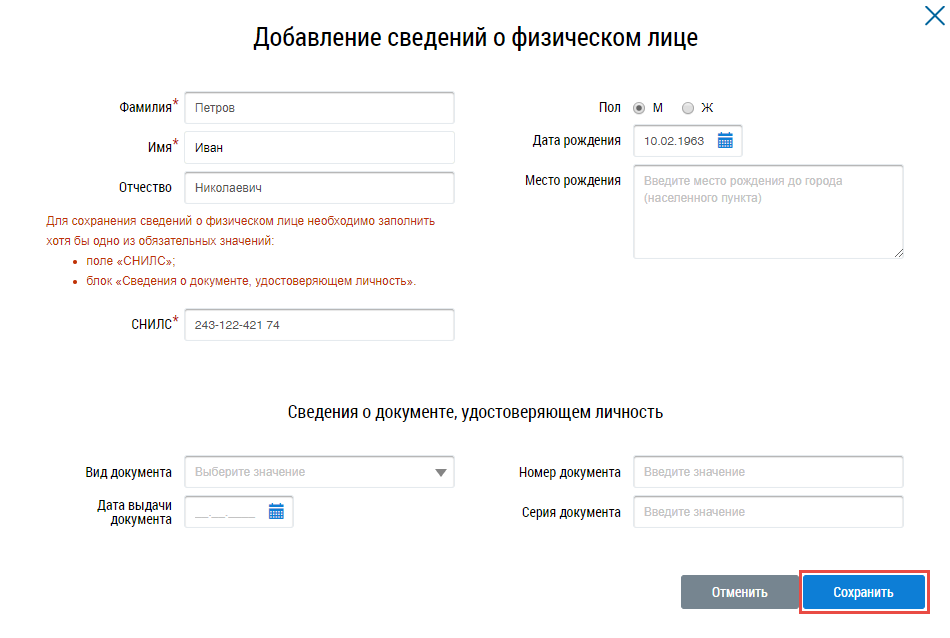
Task: Click the Отчество text field
Action: (319, 188)
